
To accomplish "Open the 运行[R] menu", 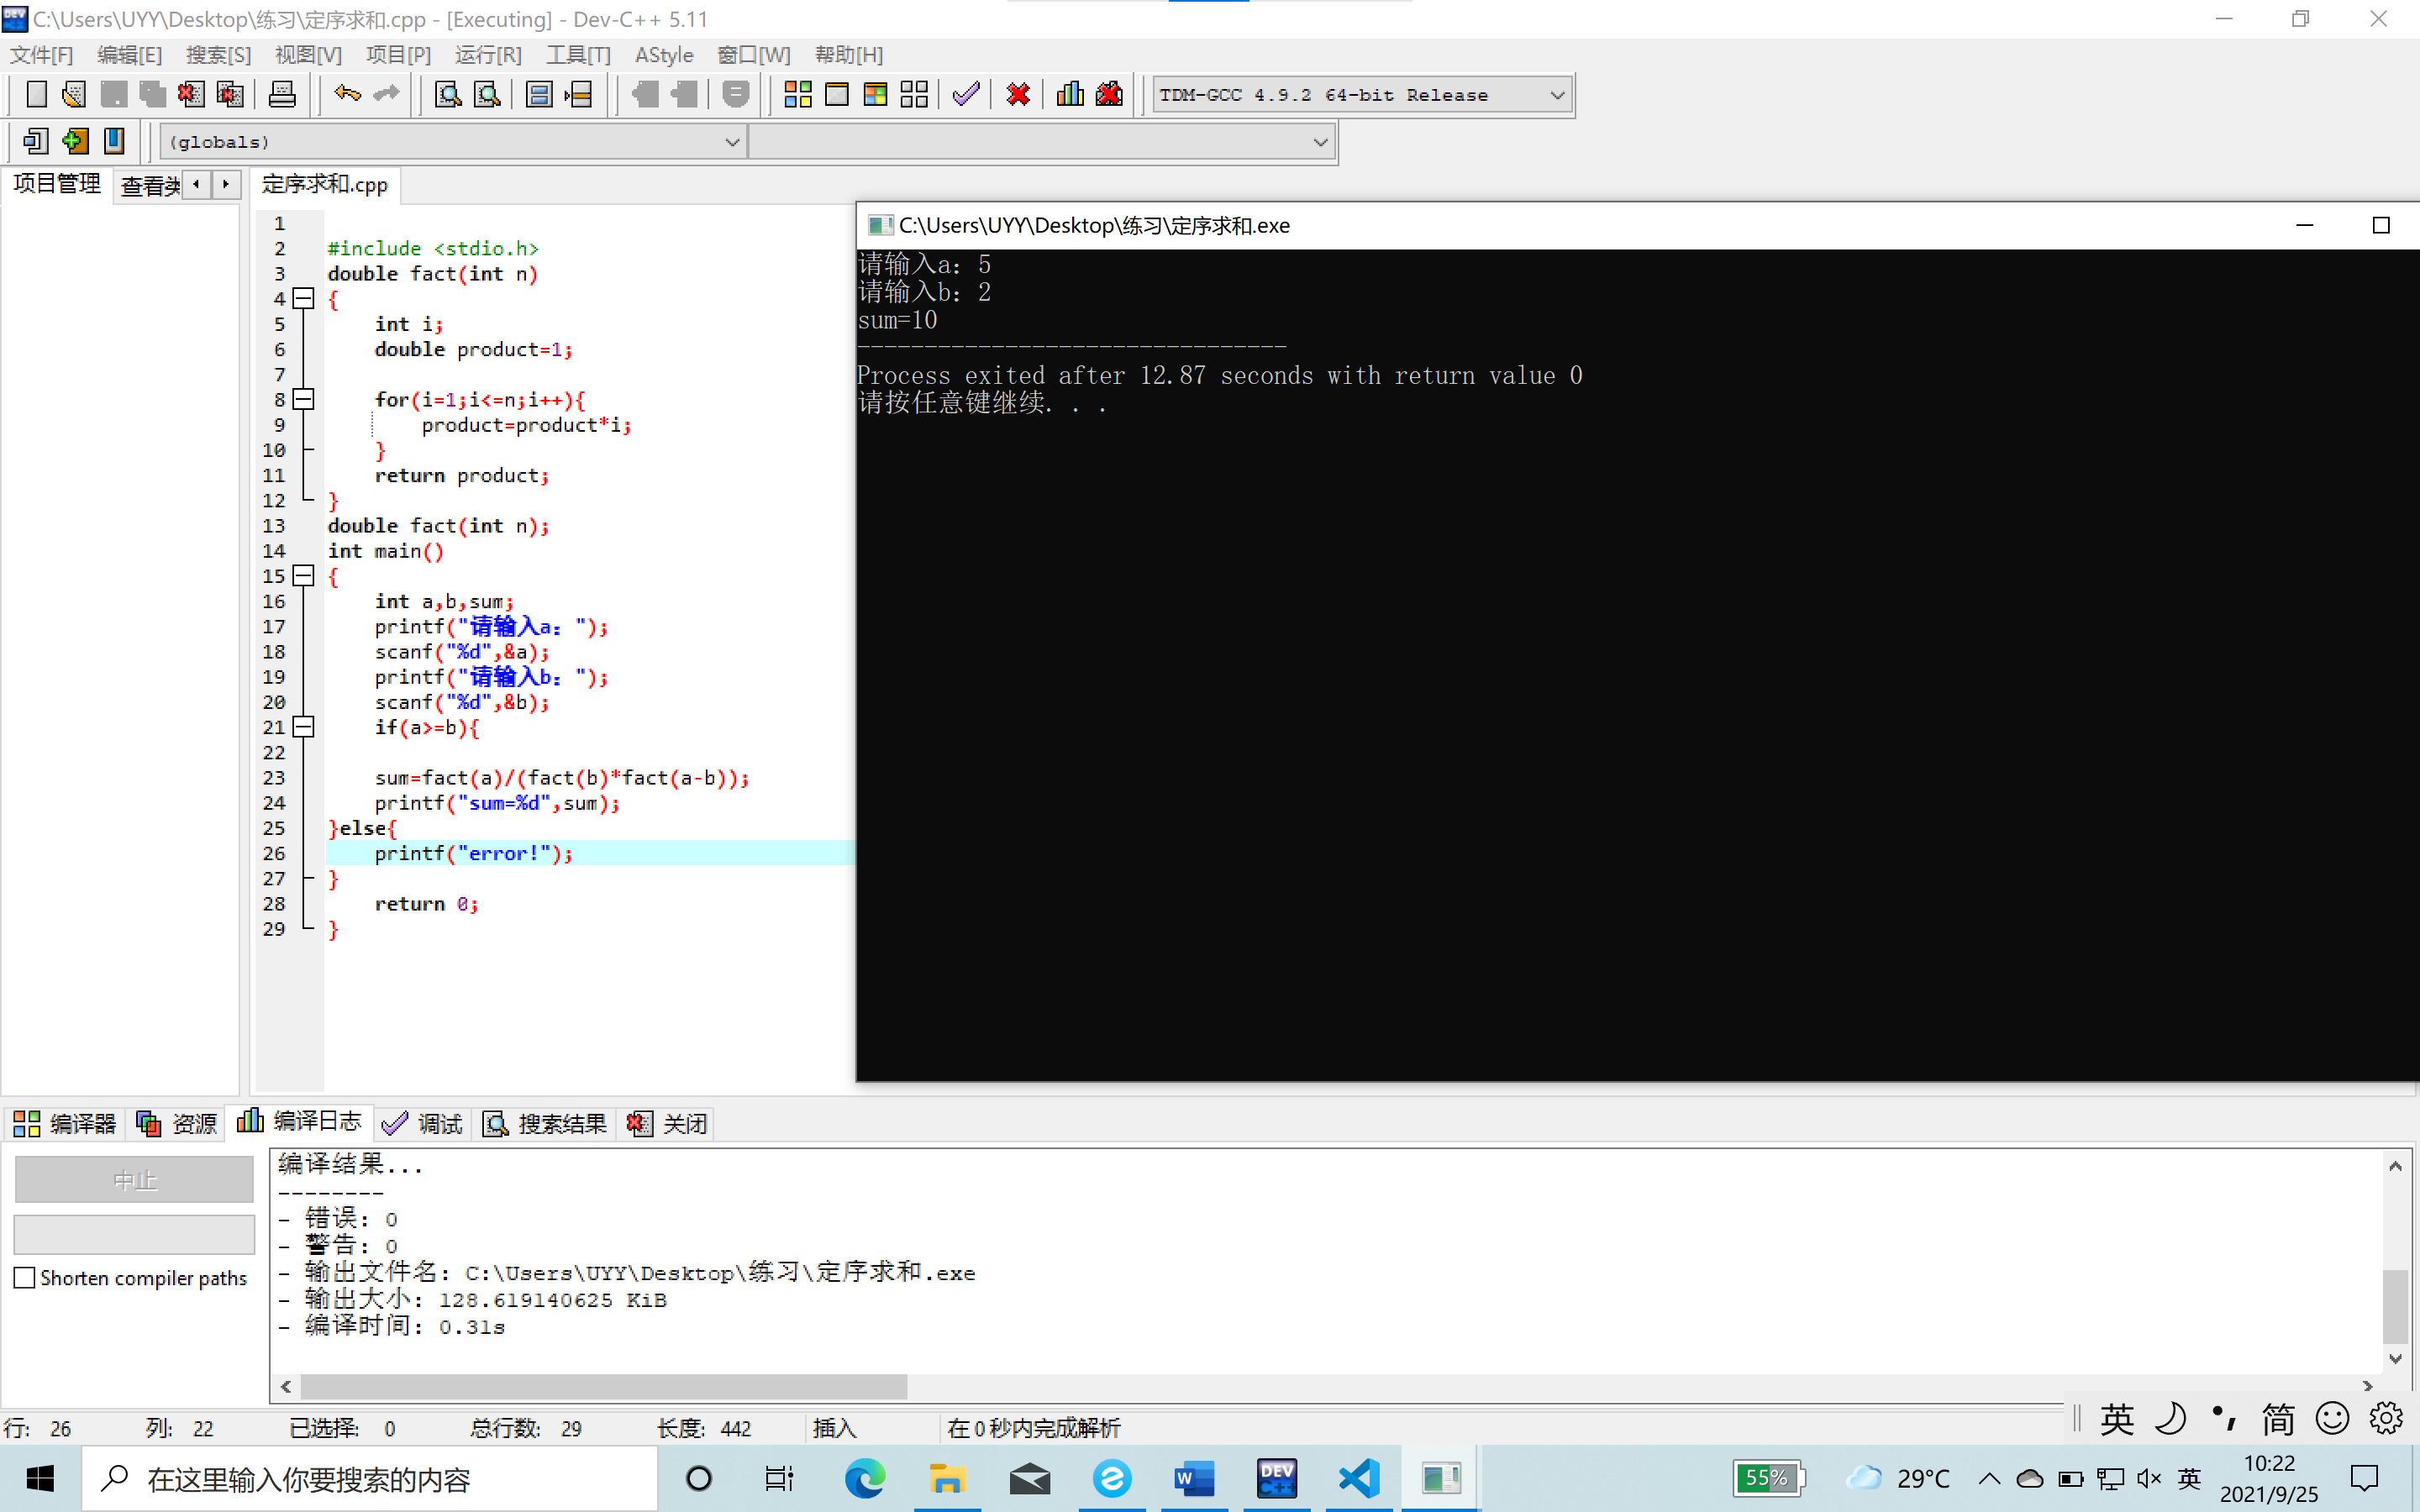I will click(x=488, y=55).
